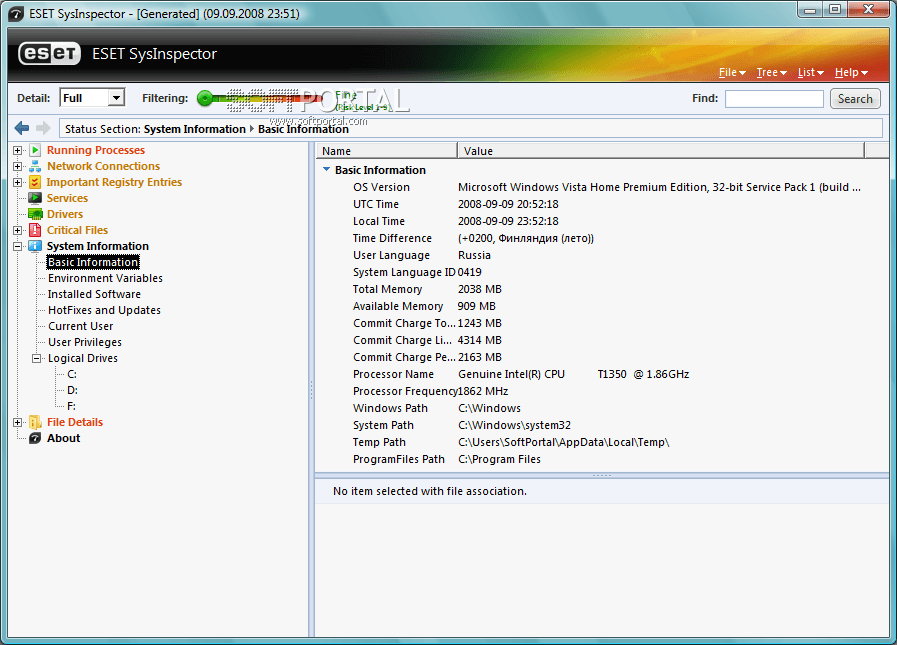Select User Privileges tree item
897x645 pixels.
point(85,342)
